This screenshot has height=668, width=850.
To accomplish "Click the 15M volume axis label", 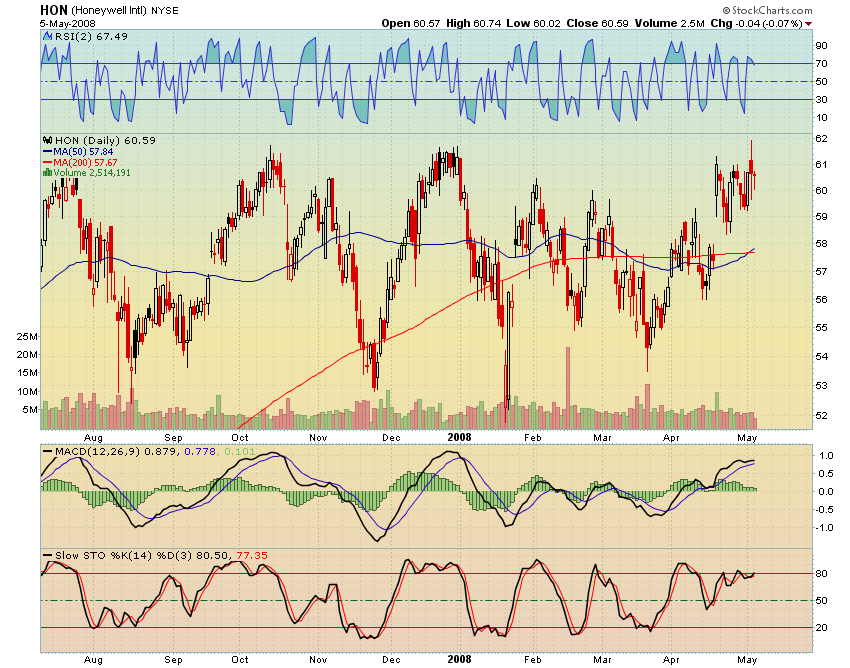I will (27, 372).
